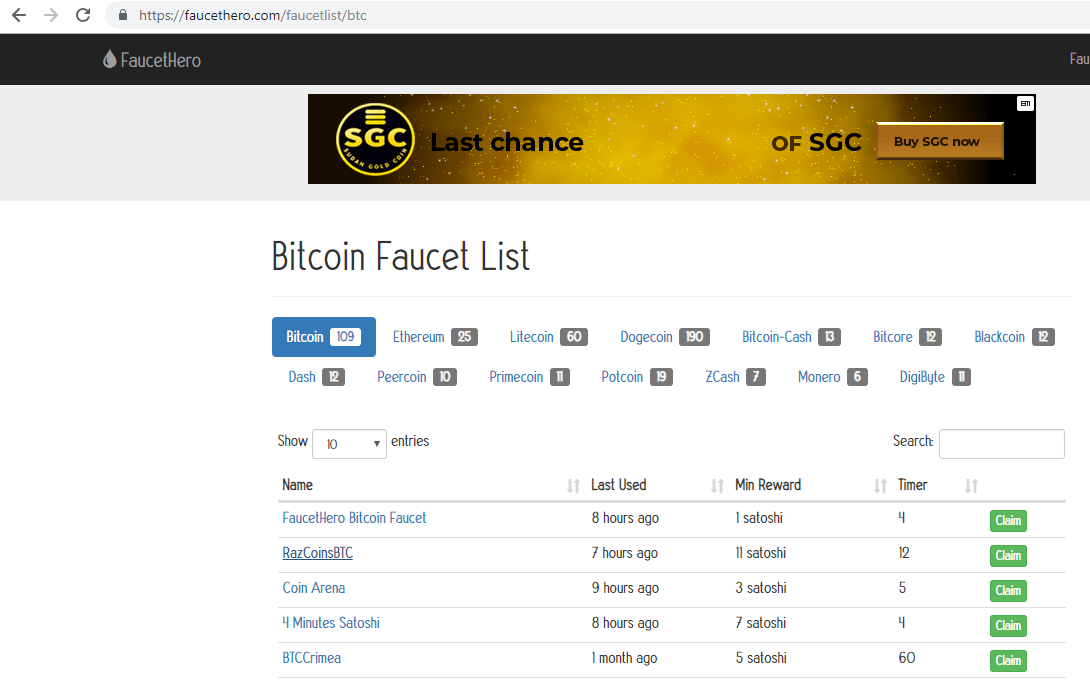
Task: Switch to the Peercoin tab
Action: [416, 377]
